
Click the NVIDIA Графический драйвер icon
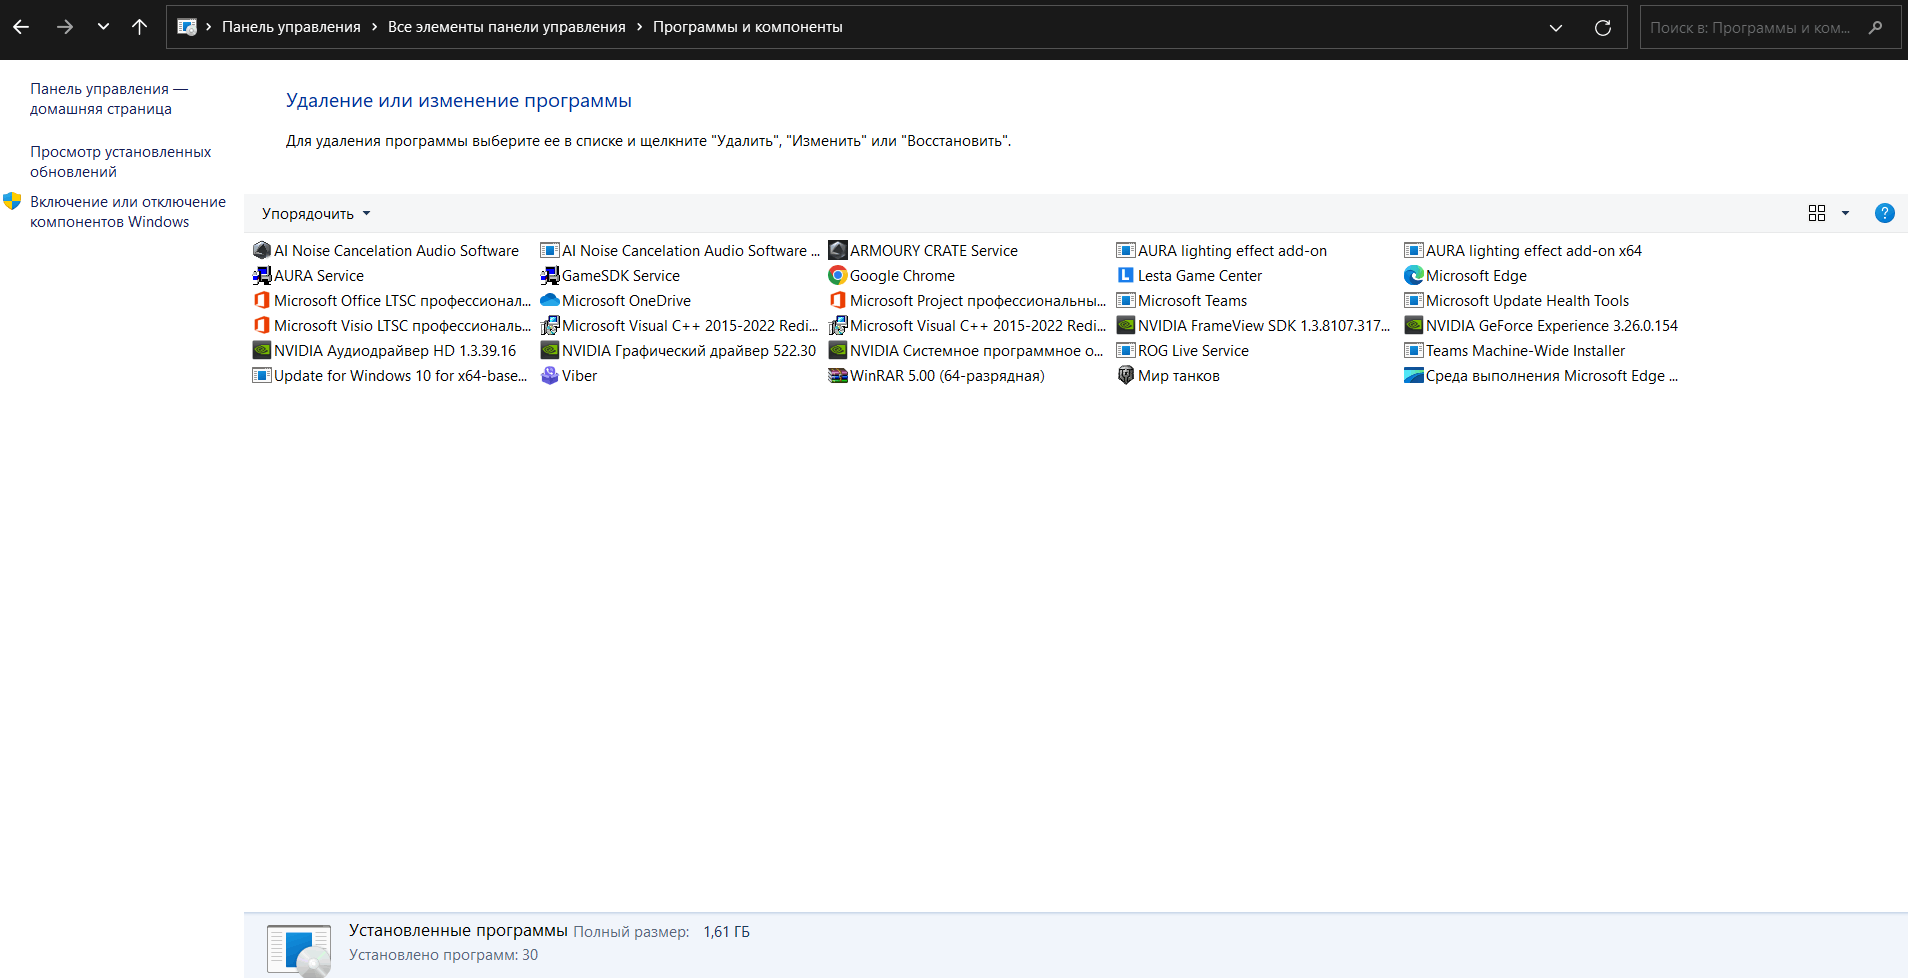point(550,351)
